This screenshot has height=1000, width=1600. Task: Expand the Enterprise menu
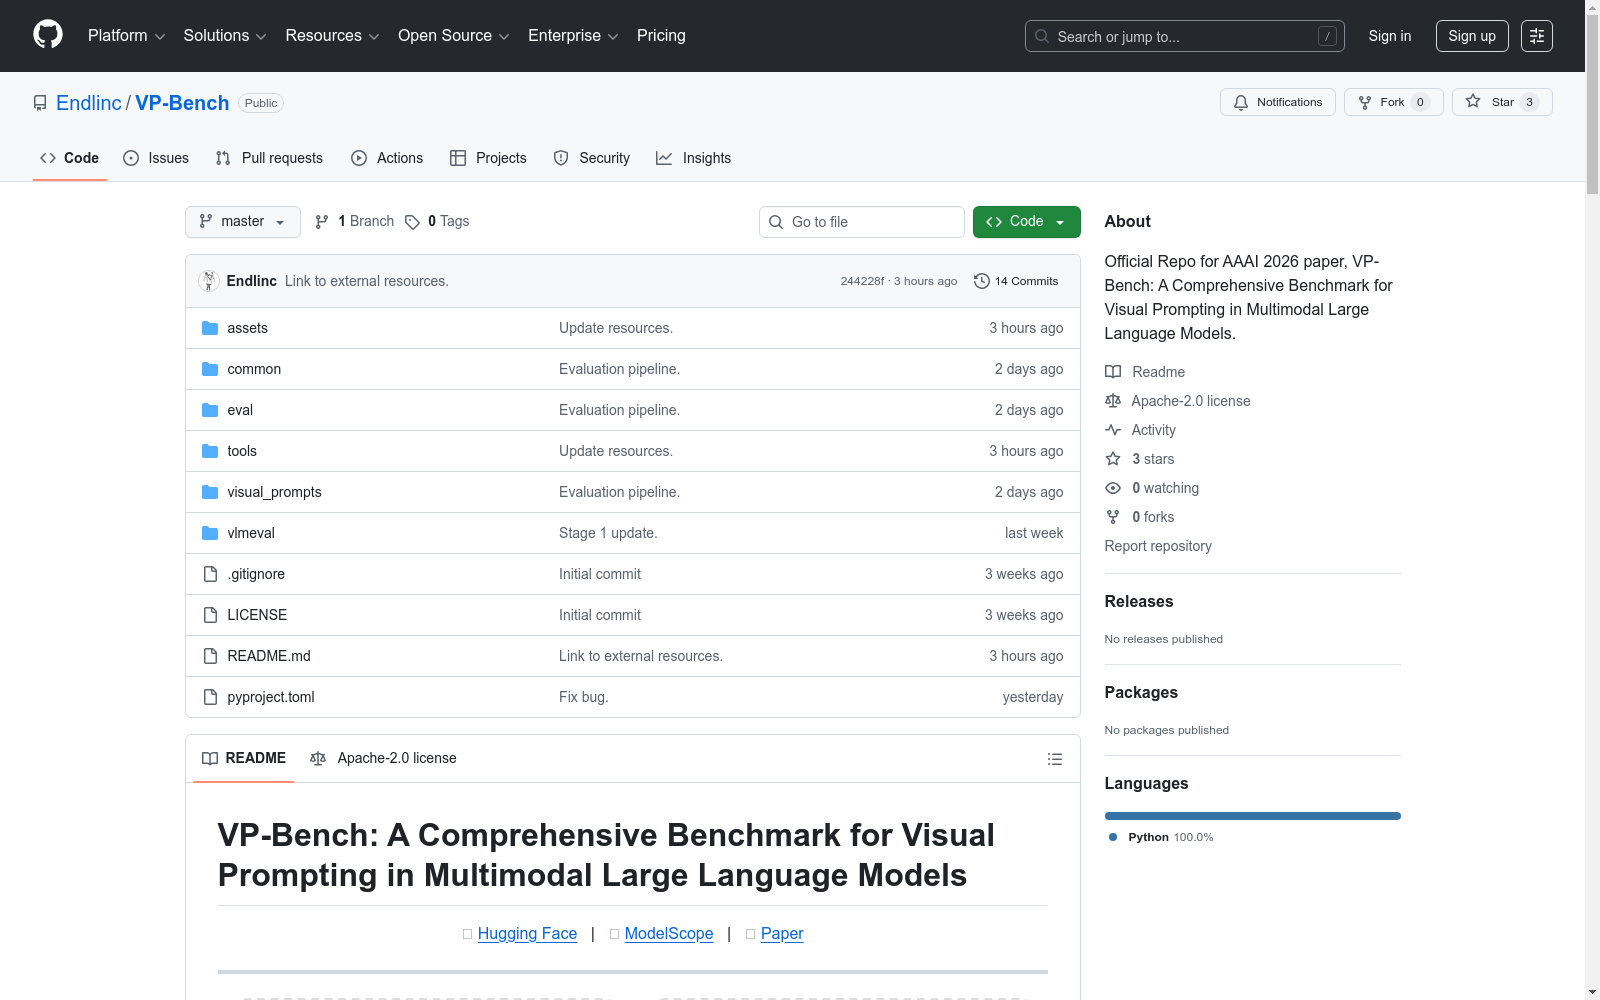[x=573, y=36]
